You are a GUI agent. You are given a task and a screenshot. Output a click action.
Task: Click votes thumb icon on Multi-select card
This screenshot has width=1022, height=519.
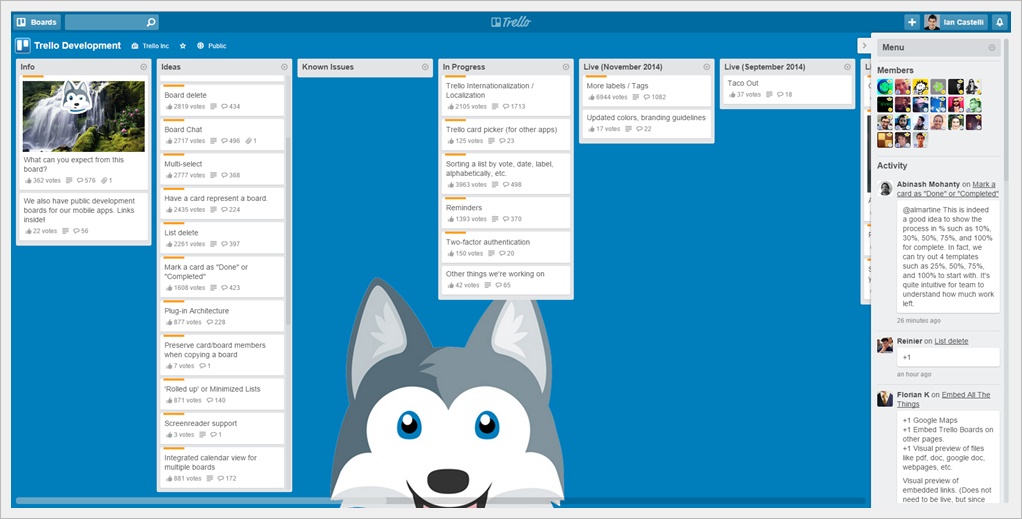click(x=169, y=175)
